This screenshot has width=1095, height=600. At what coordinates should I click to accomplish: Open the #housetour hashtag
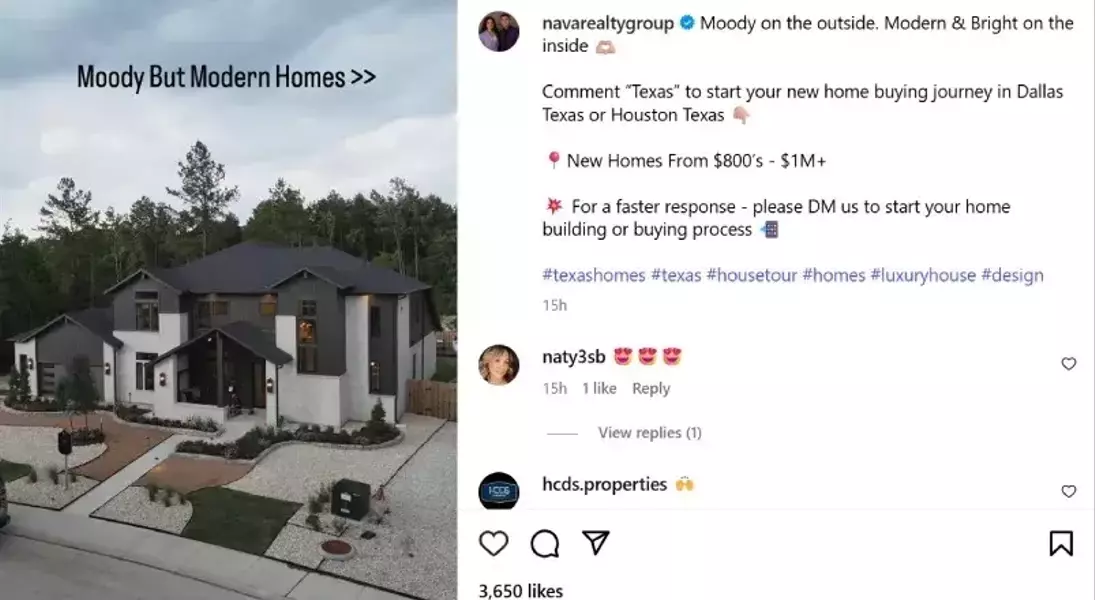[x=751, y=275]
